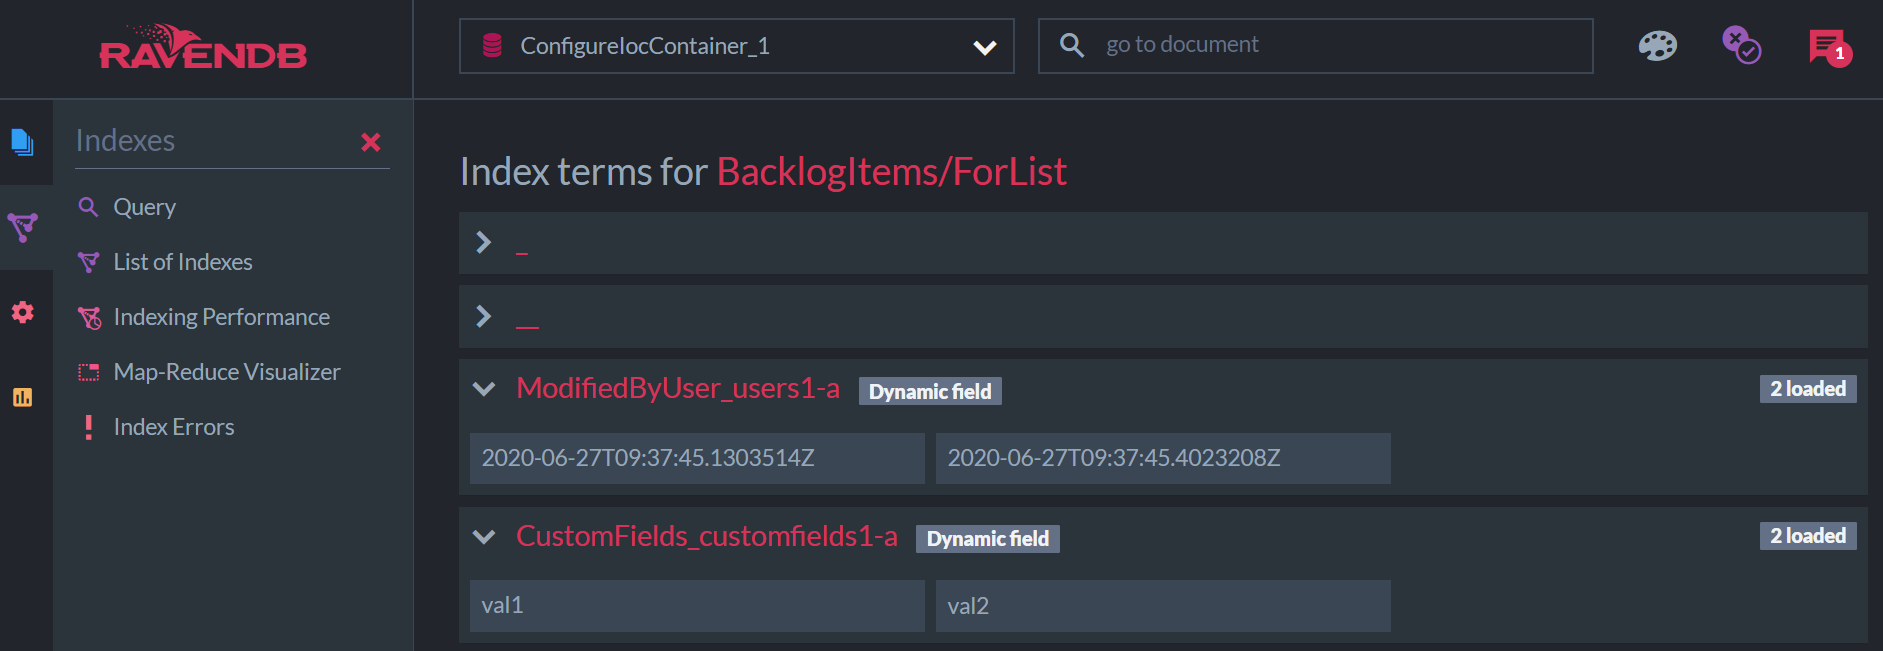Open the feature status icon
The height and width of the screenshot is (651, 1883).
click(x=1741, y=45)
